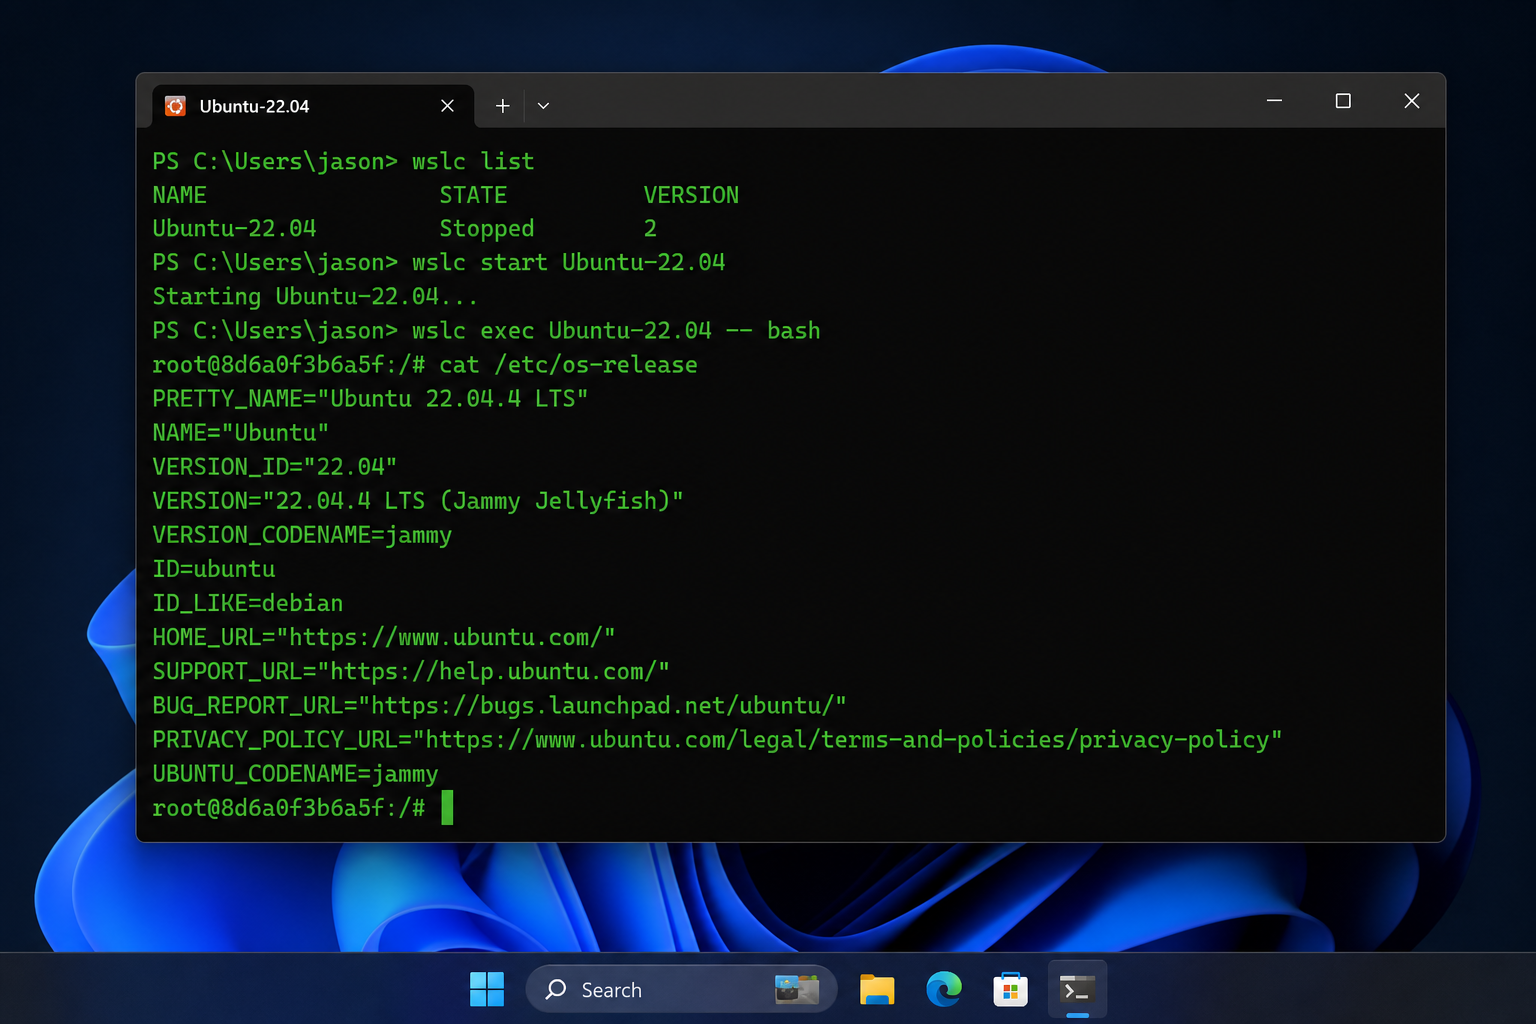Open a new terminal tab with plus button

tap(503, 106)
